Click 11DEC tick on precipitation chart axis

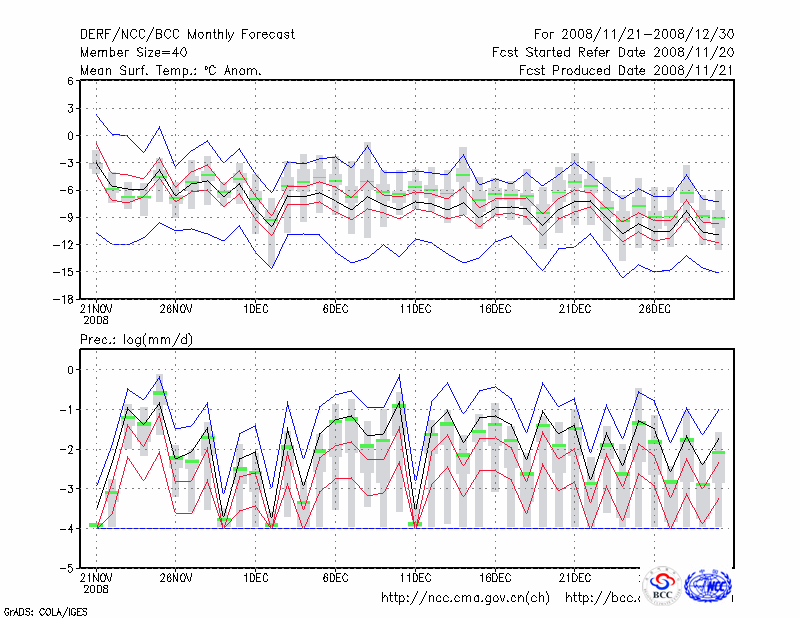click(415, 578)
